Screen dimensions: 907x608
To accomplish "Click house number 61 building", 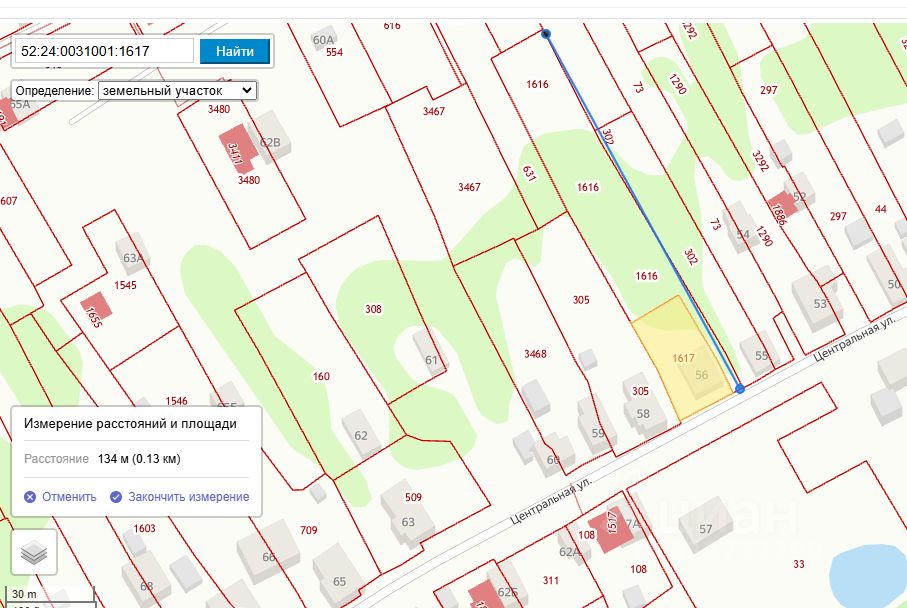I will (x=429, y=353).
